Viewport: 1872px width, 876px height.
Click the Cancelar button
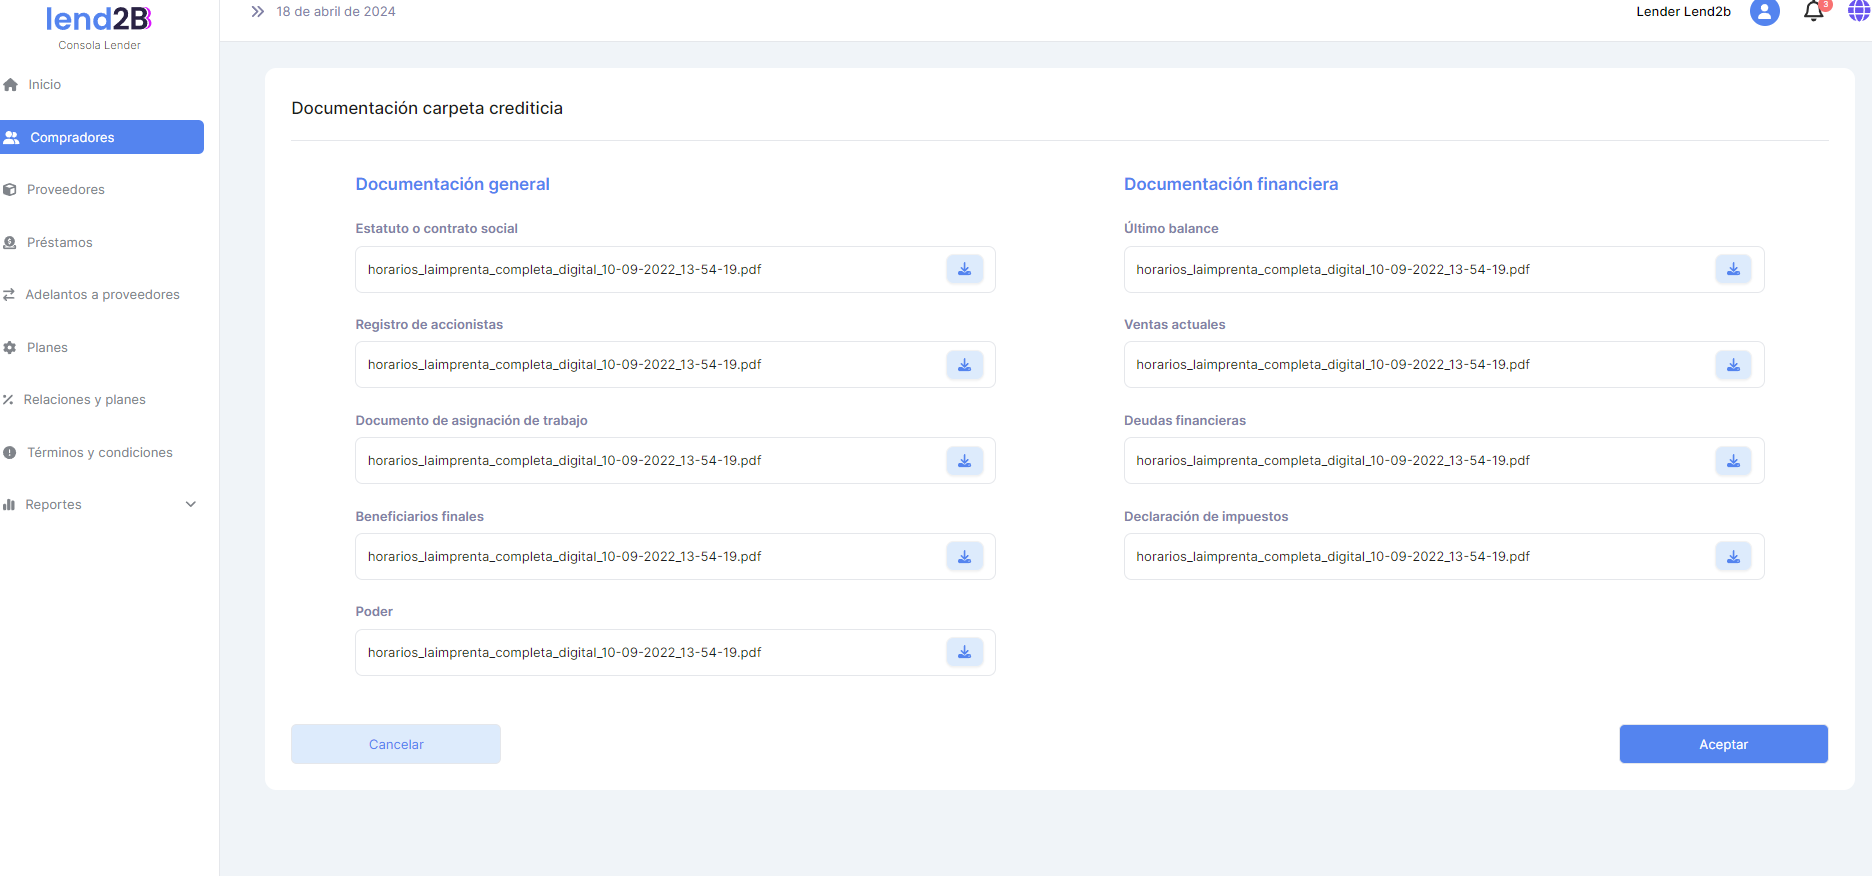(x=396, y=744)
